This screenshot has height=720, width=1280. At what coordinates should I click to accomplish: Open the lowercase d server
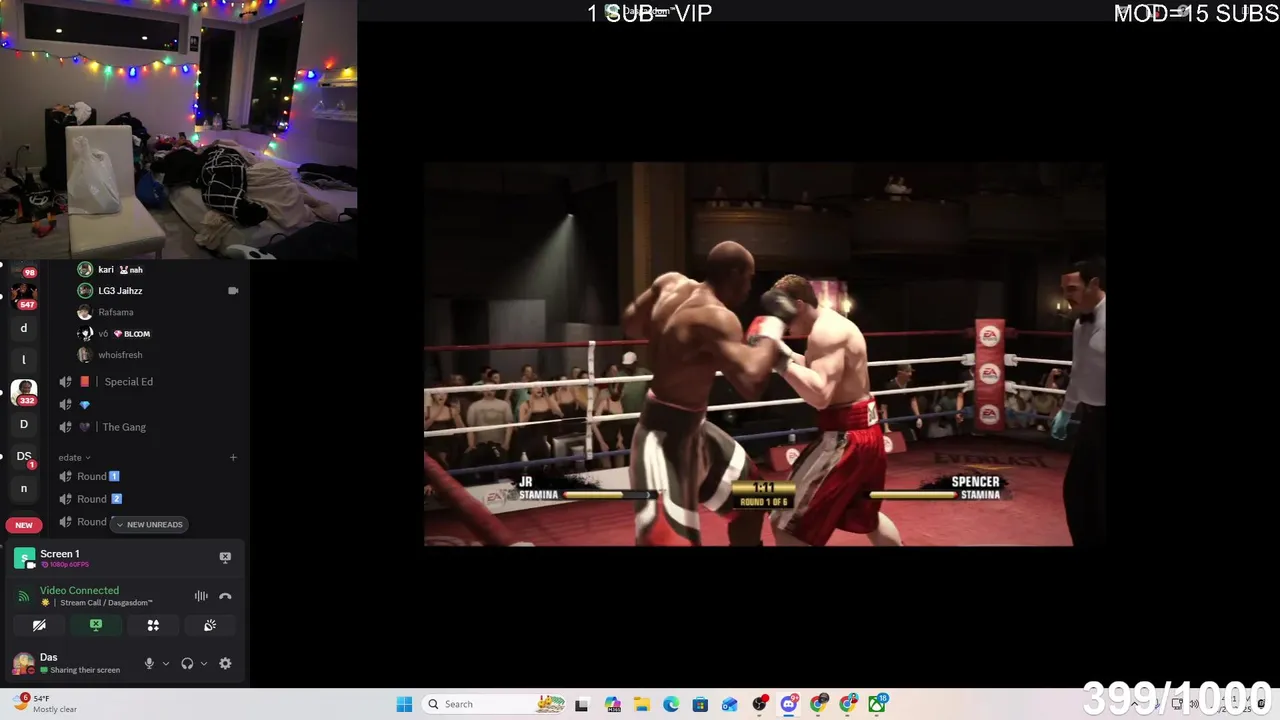[24, 328]
